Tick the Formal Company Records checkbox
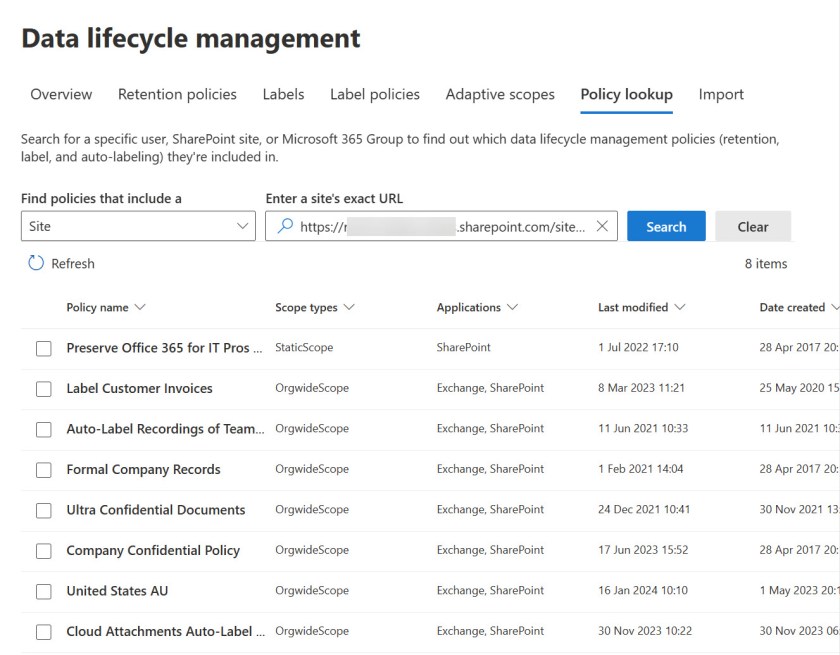The width and height of the screenshot is (840, 655). (x=43, y=470)
